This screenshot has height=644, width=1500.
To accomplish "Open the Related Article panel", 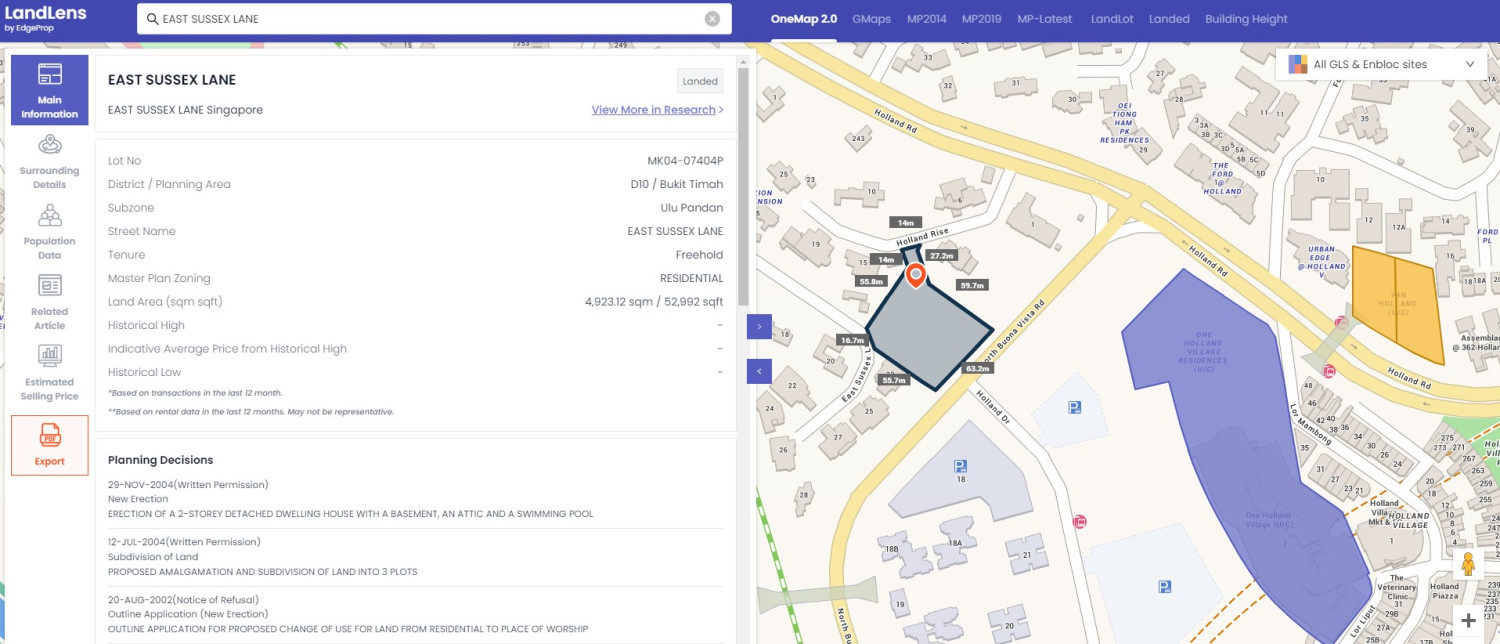I will coord(50,300).
